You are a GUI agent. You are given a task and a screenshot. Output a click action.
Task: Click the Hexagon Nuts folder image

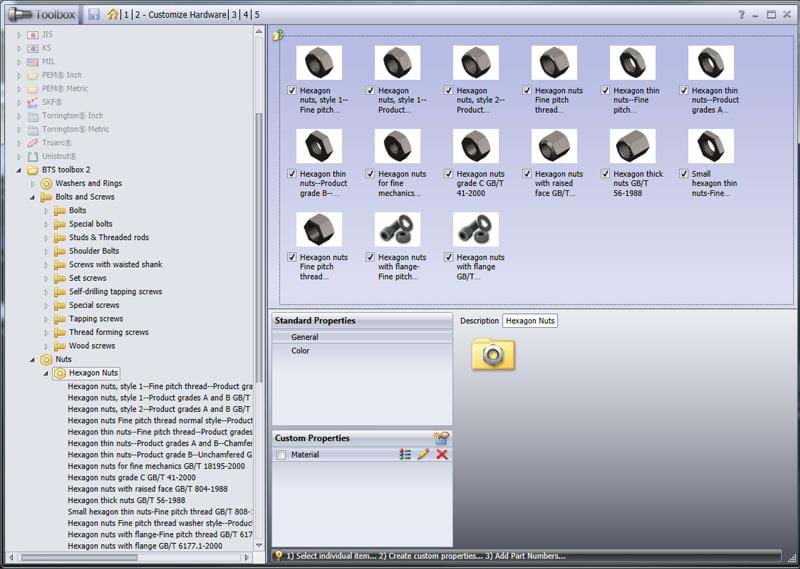click(492, 354)
